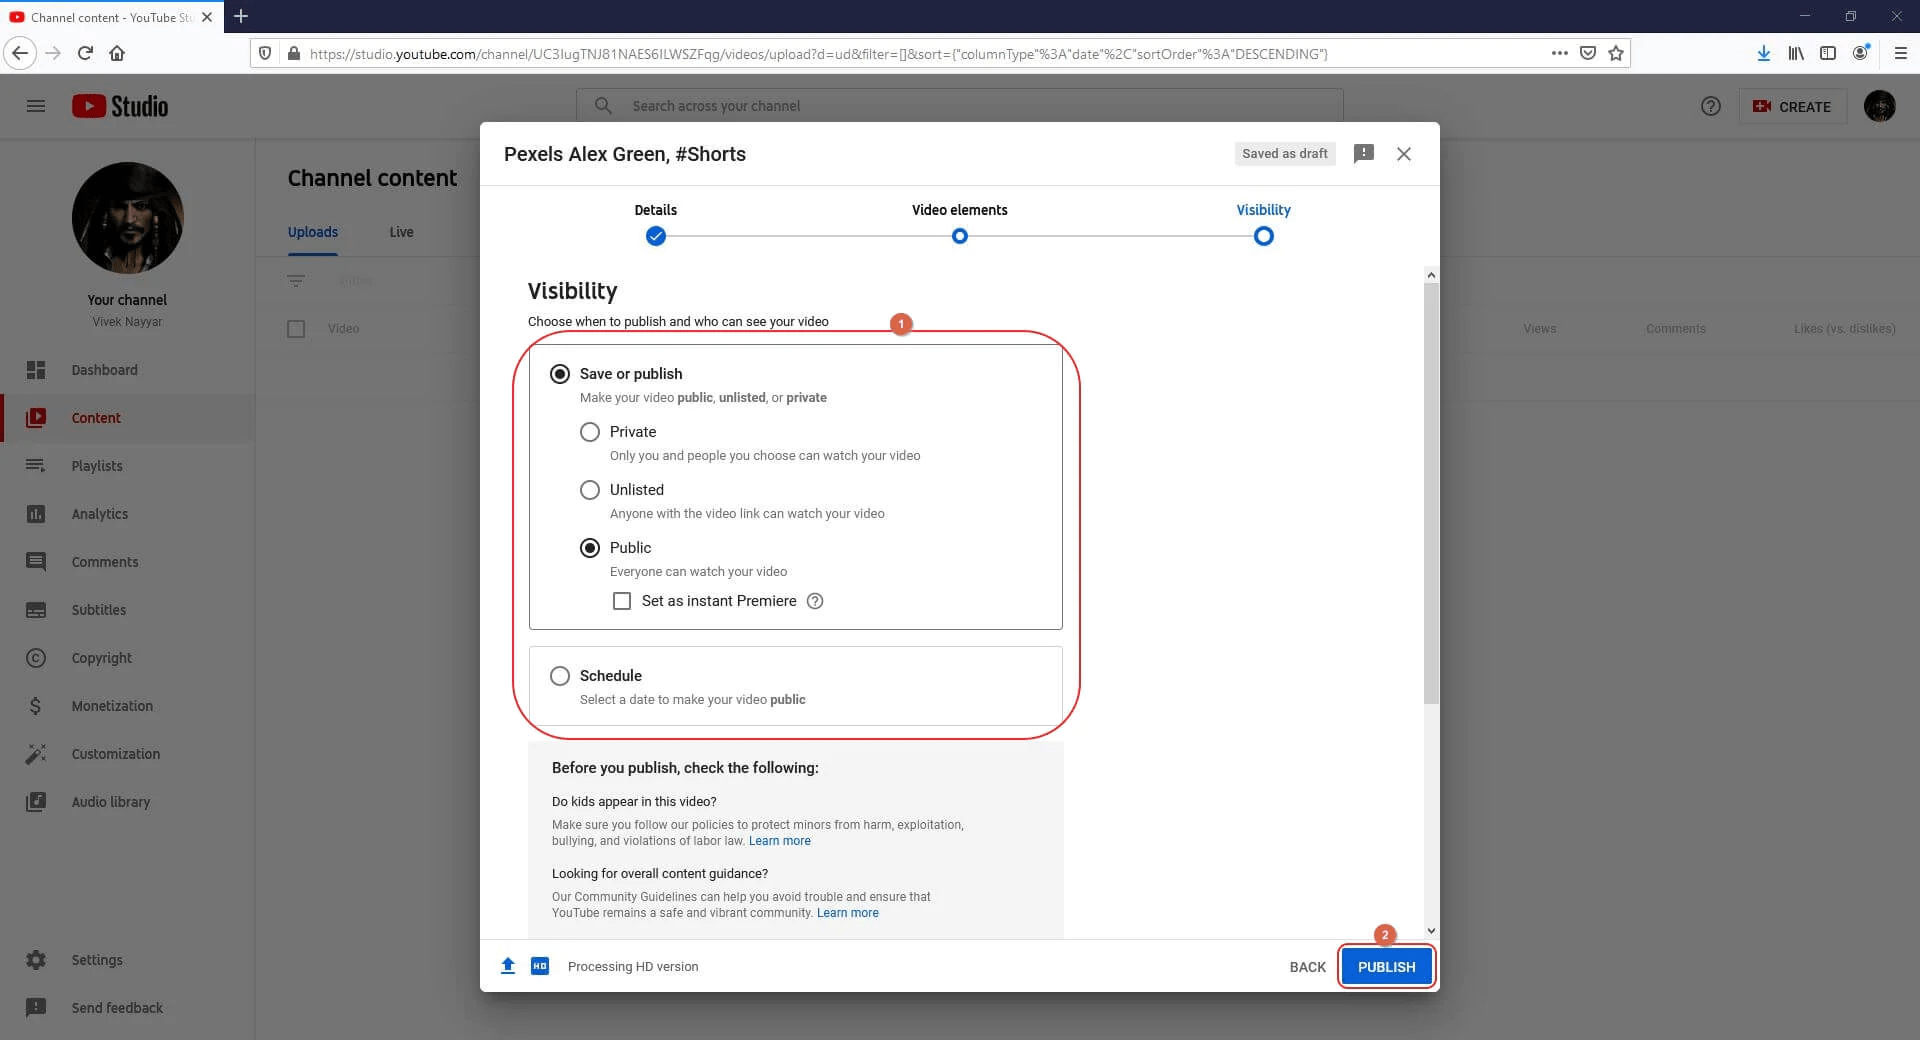Click the upload arrow icon in dialog footer

click(508, 966)
